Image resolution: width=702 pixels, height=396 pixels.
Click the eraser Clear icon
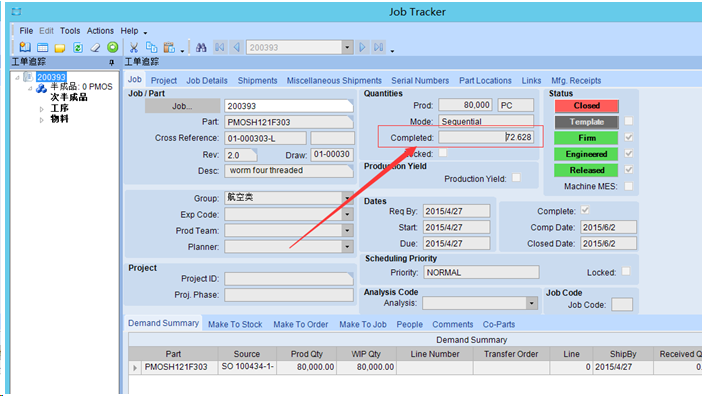(x=95, y=47)
